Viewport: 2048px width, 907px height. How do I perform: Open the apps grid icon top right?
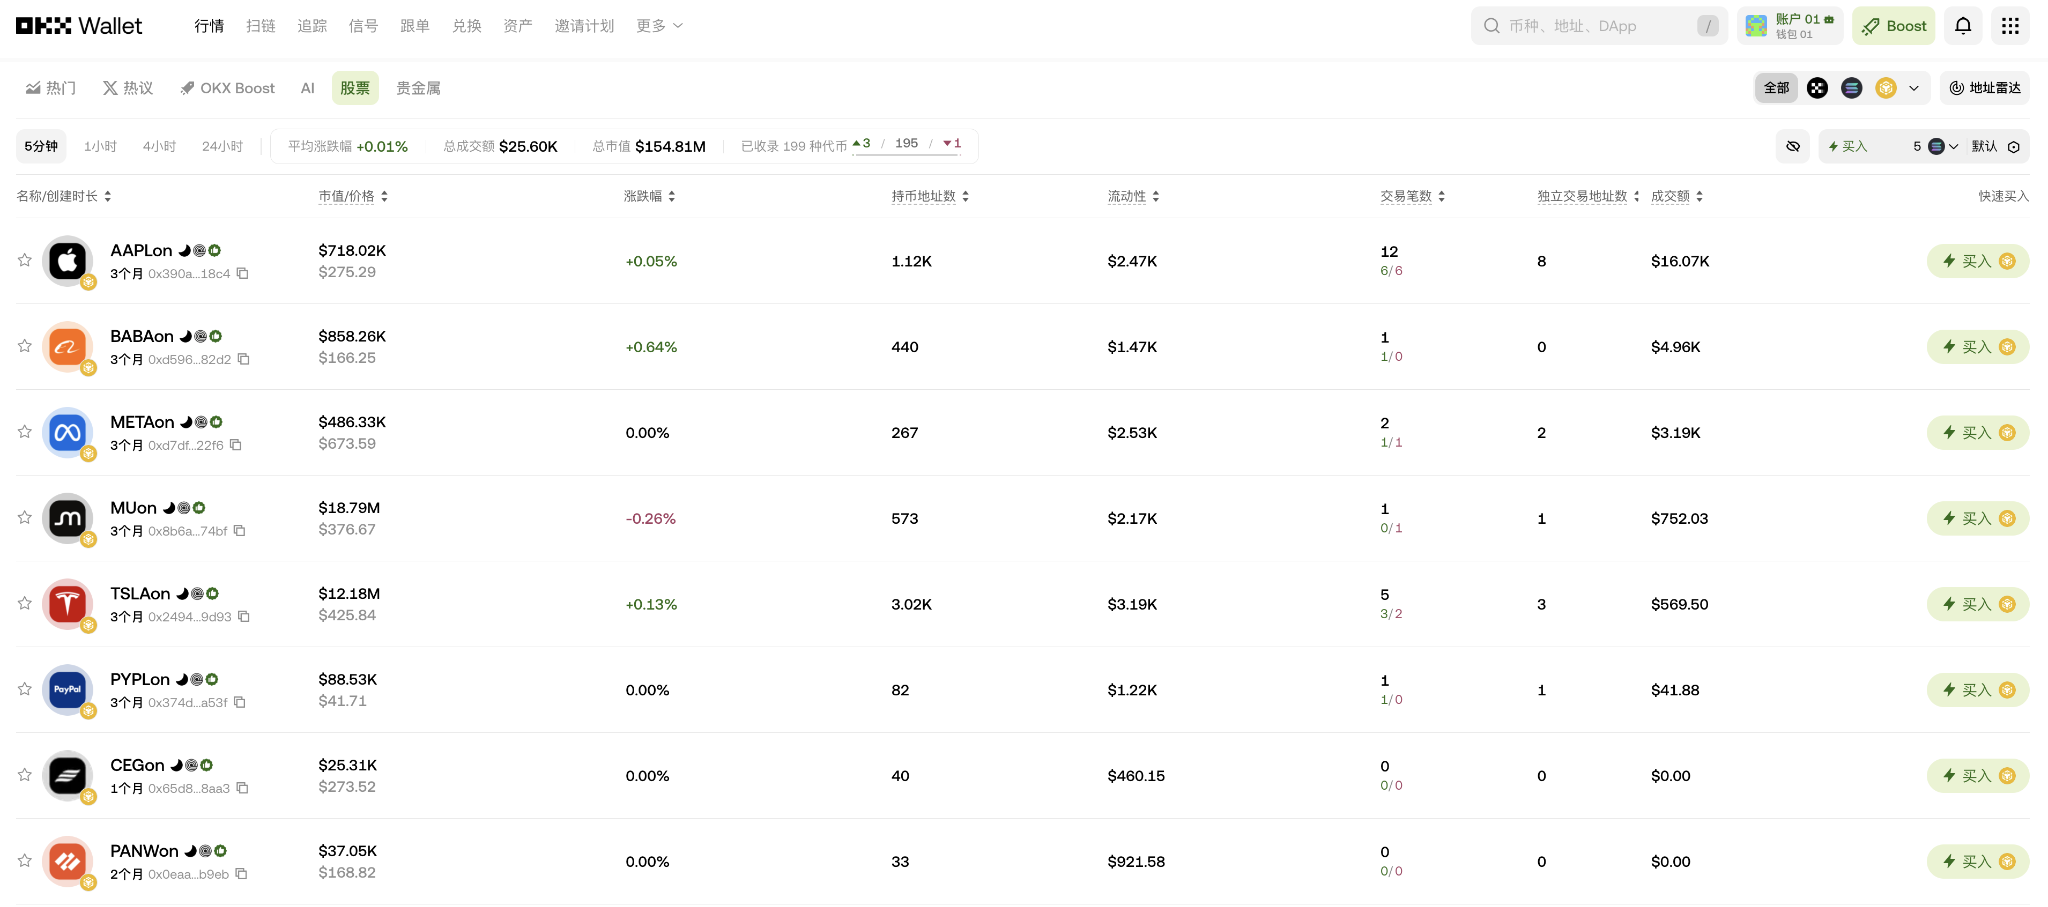tap(2010, 25)
